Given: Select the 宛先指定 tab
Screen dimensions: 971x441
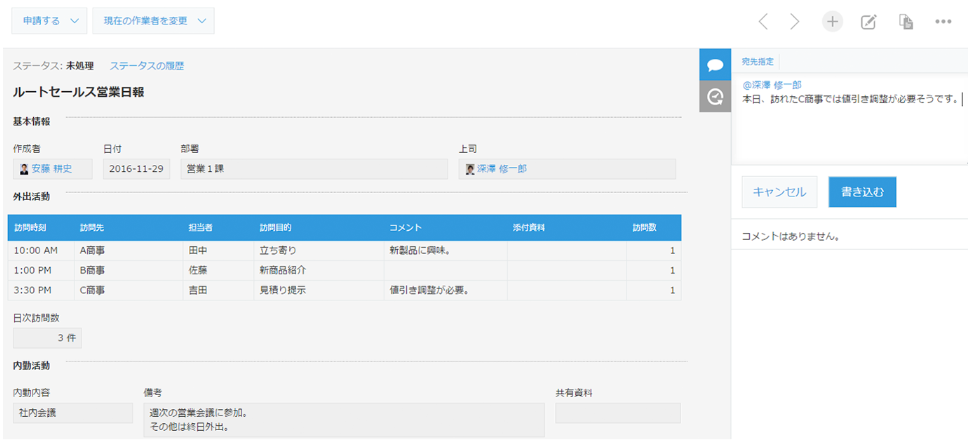Looking at the screenshot, I should pos(757,62).
